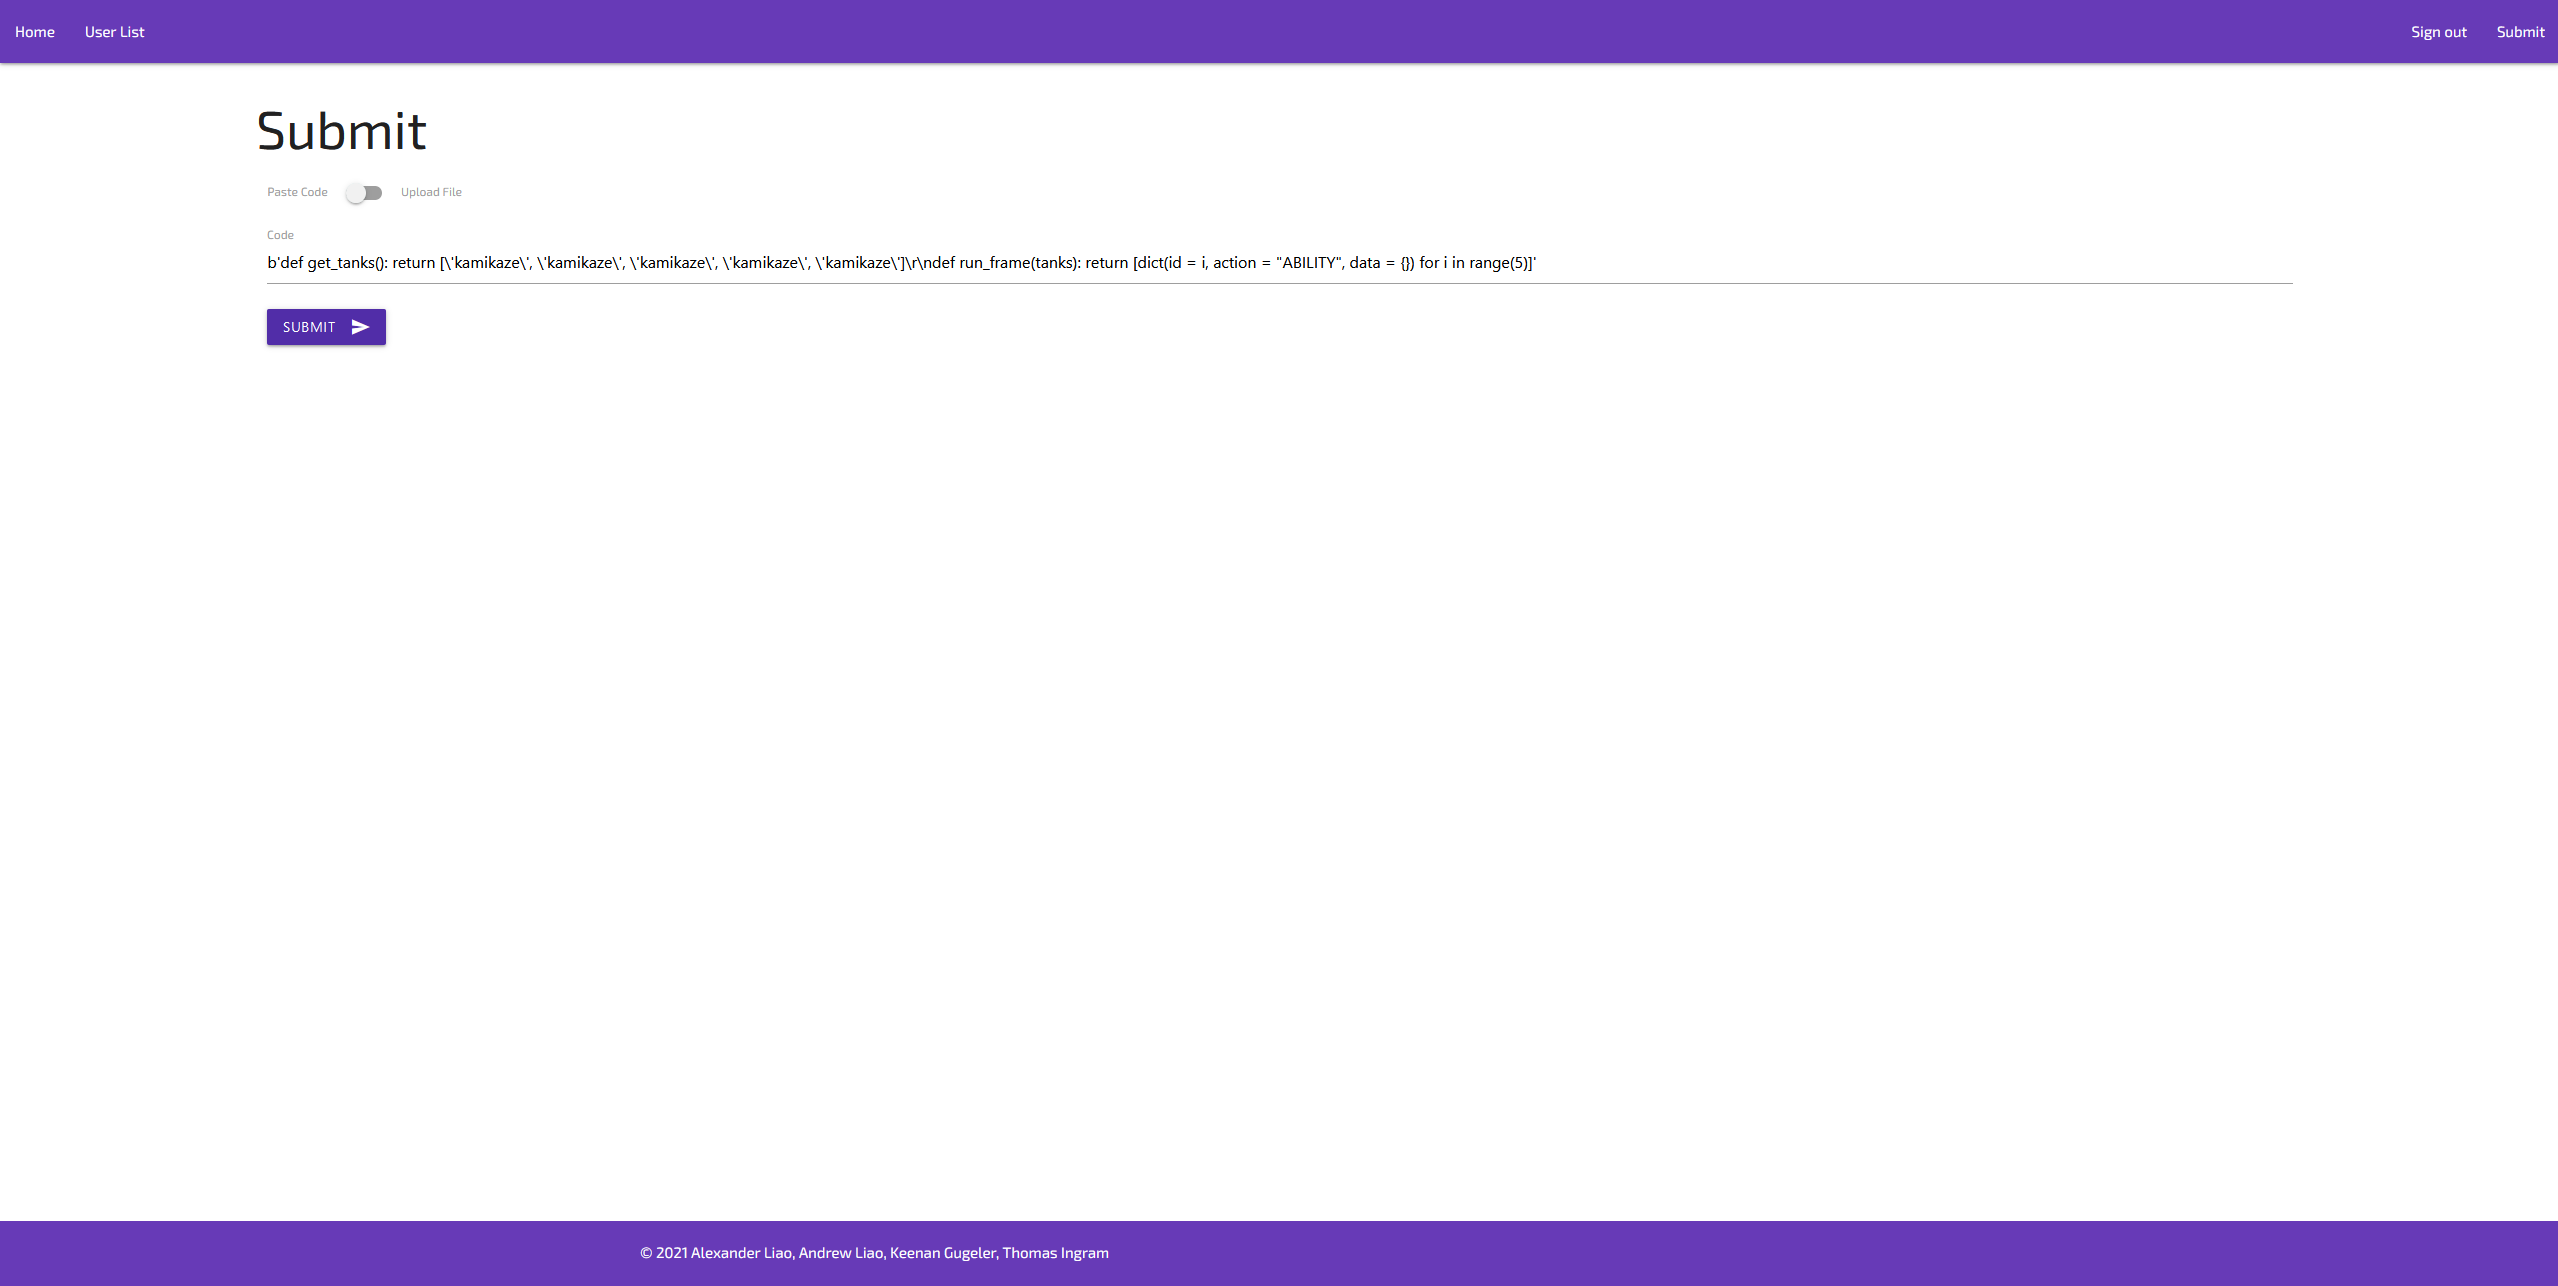Click the Upload File label
Viewport: 2558px width, 1286px height.
[431, 192]
